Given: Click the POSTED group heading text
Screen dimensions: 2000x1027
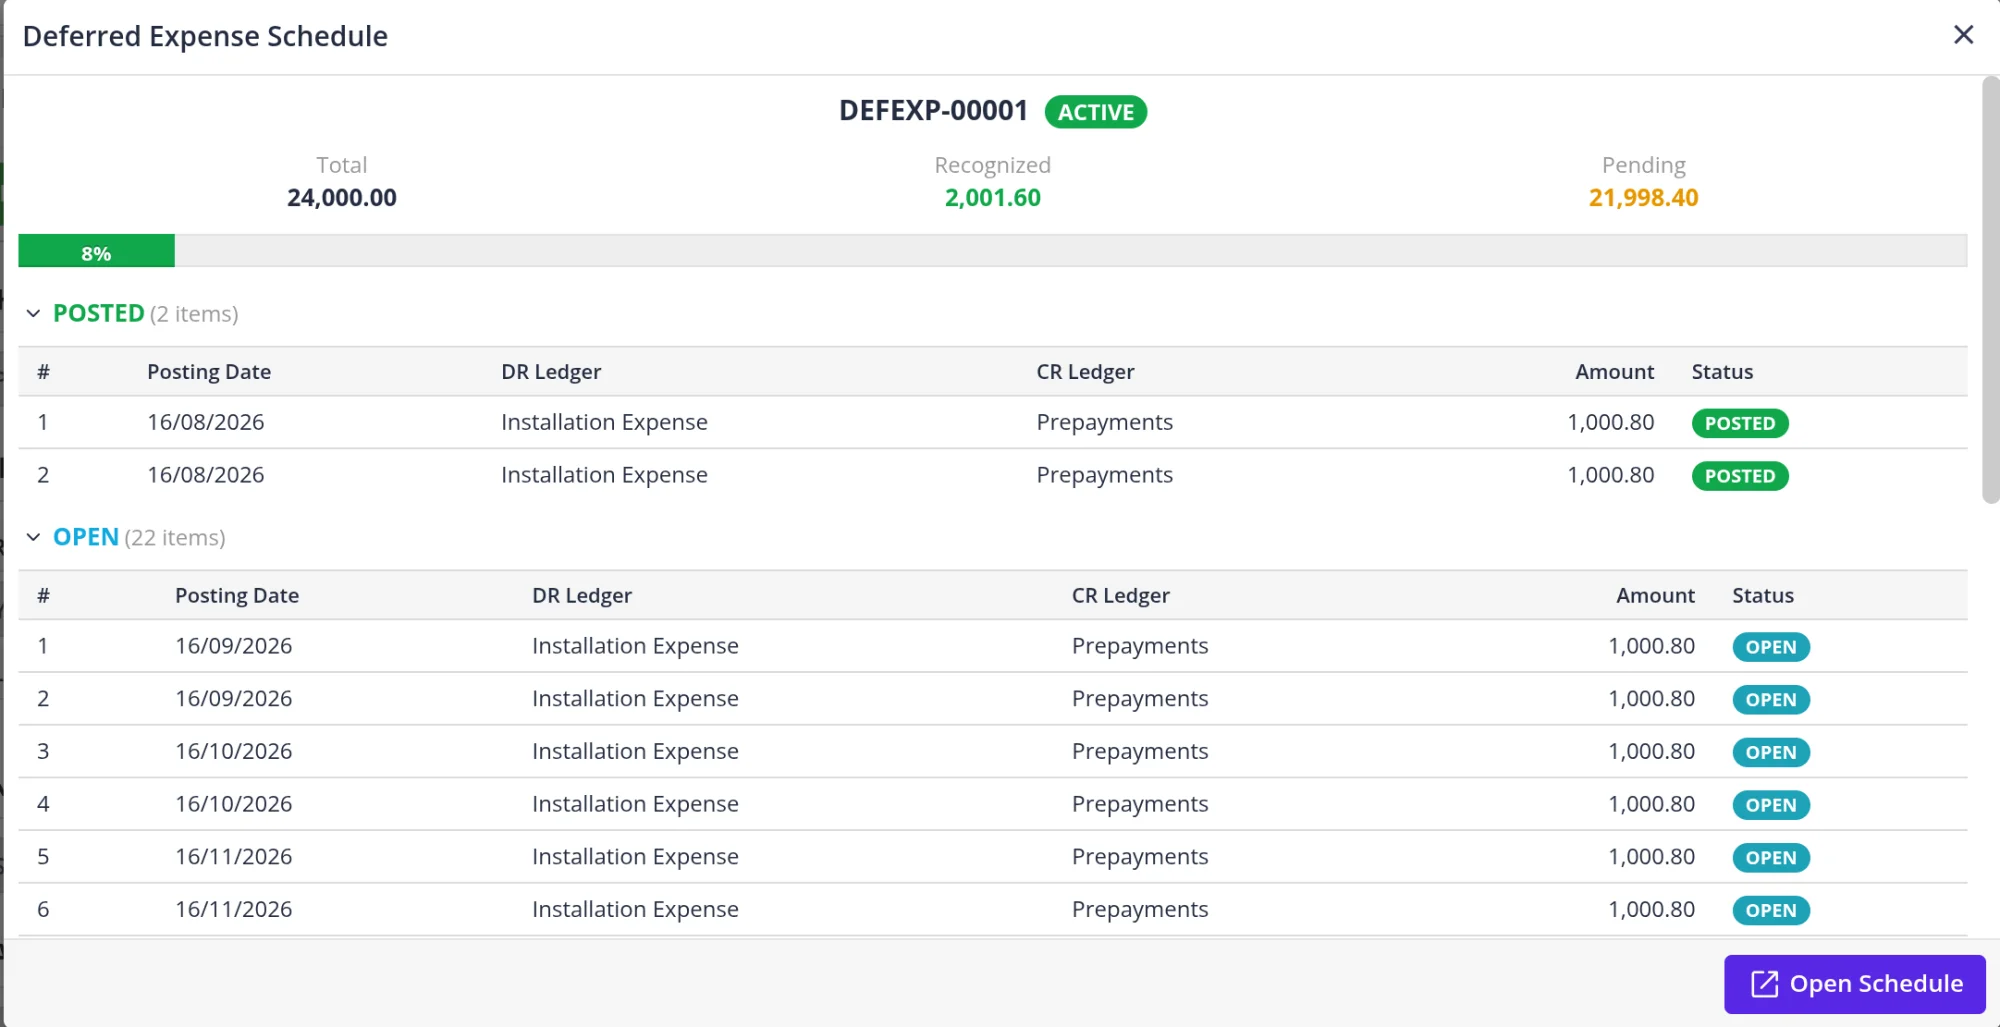Looking at the screenshot, I should [x=98, y=314].
